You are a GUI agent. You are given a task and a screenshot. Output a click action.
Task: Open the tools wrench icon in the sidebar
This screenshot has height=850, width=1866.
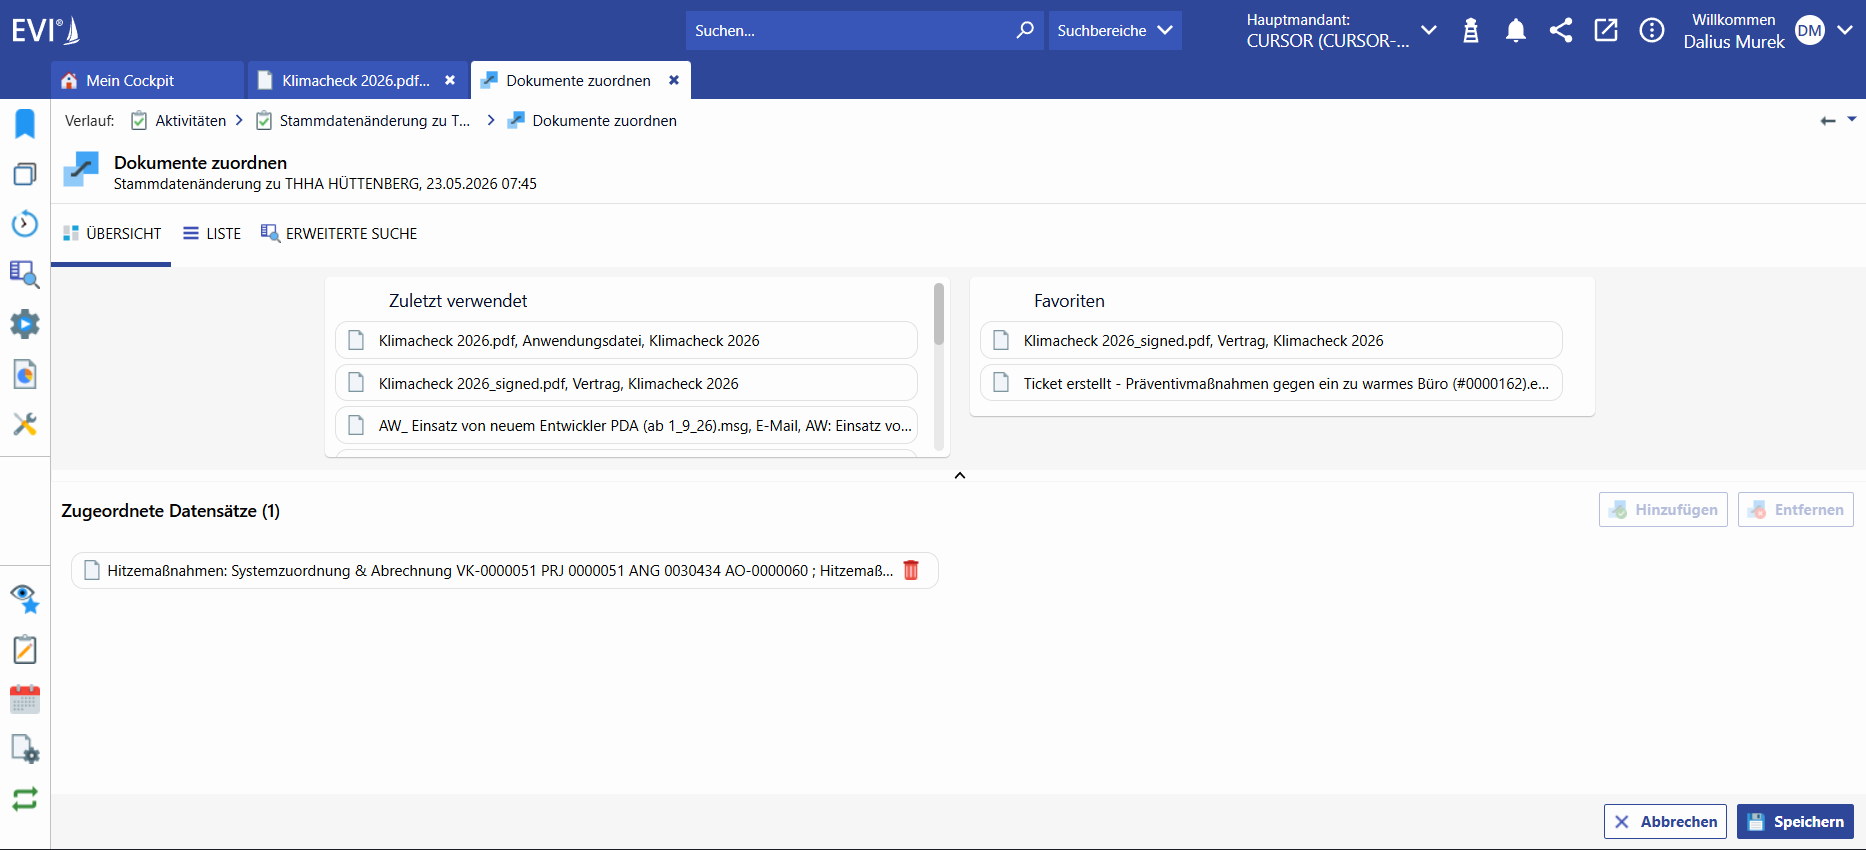click(25, 424)
